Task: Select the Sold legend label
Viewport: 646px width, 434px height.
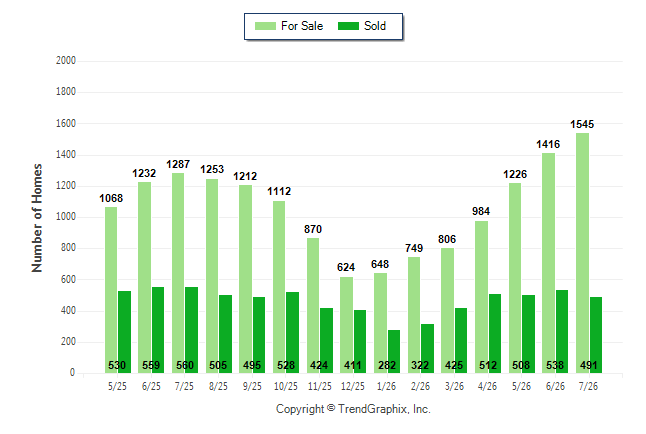Action: [375, 26]
